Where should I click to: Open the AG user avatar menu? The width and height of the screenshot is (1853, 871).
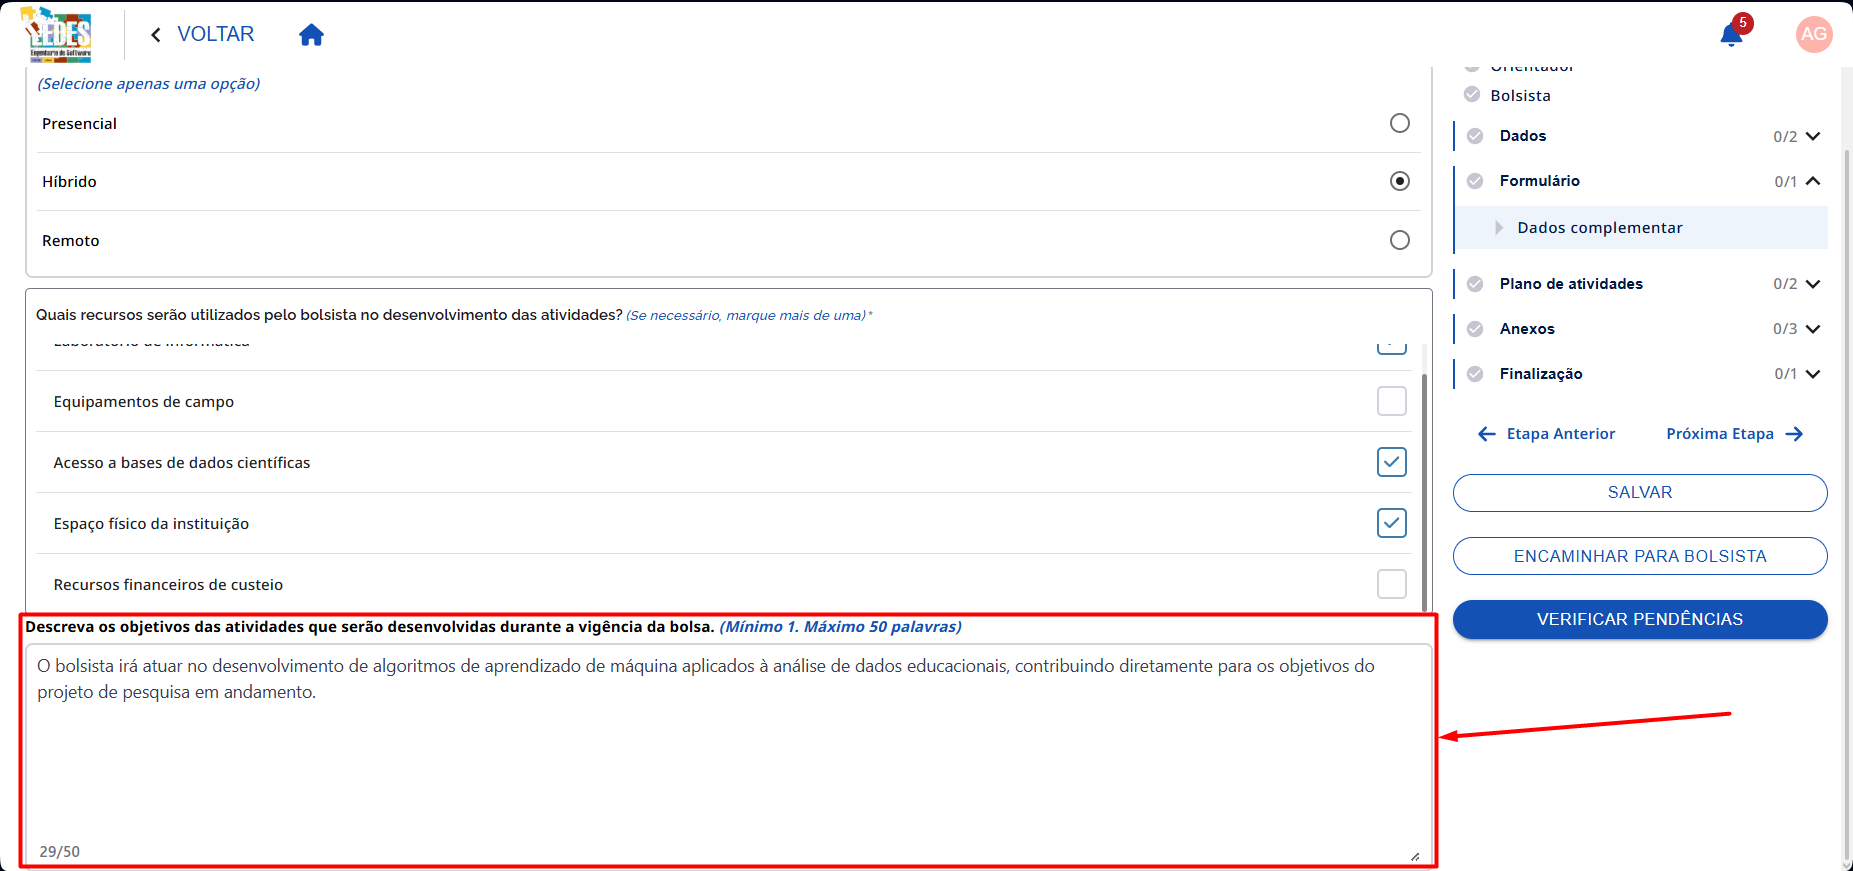(1814, 34)
